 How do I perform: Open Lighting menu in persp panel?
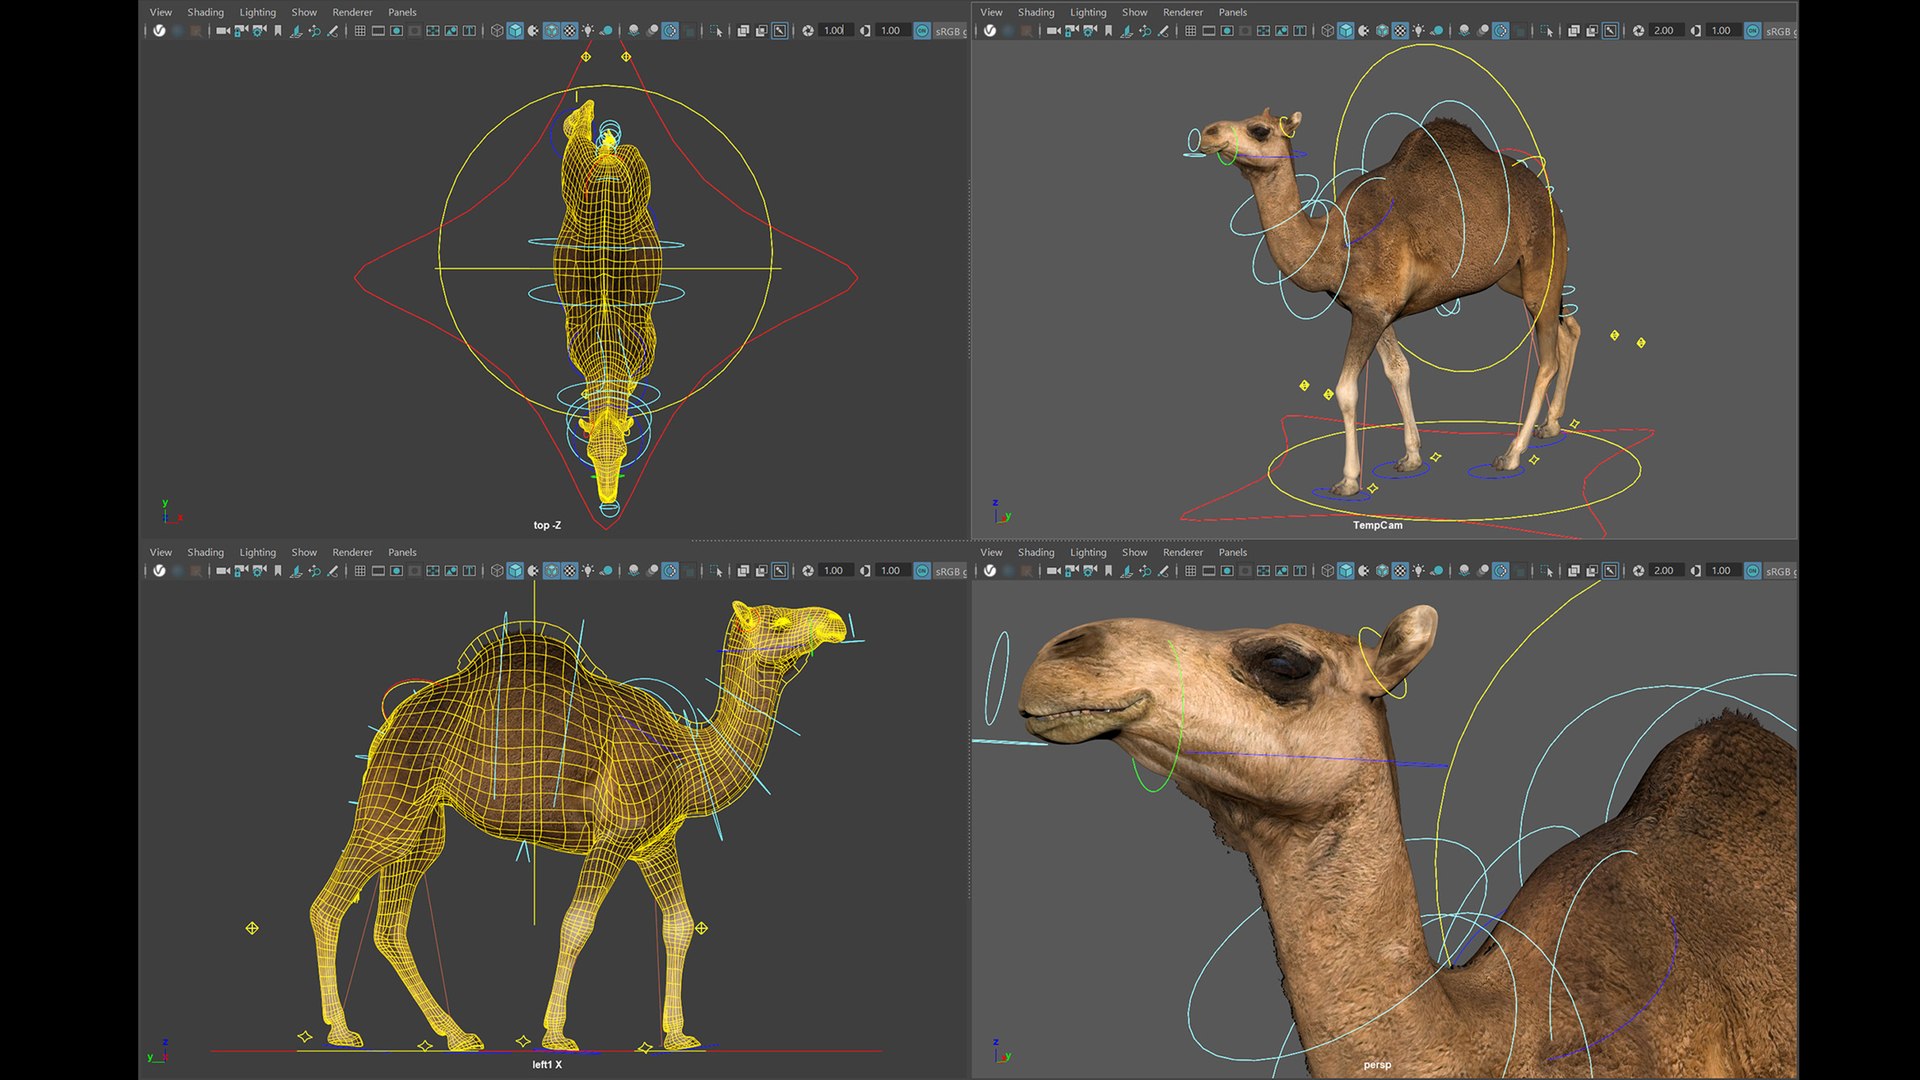coord(1088,552)
